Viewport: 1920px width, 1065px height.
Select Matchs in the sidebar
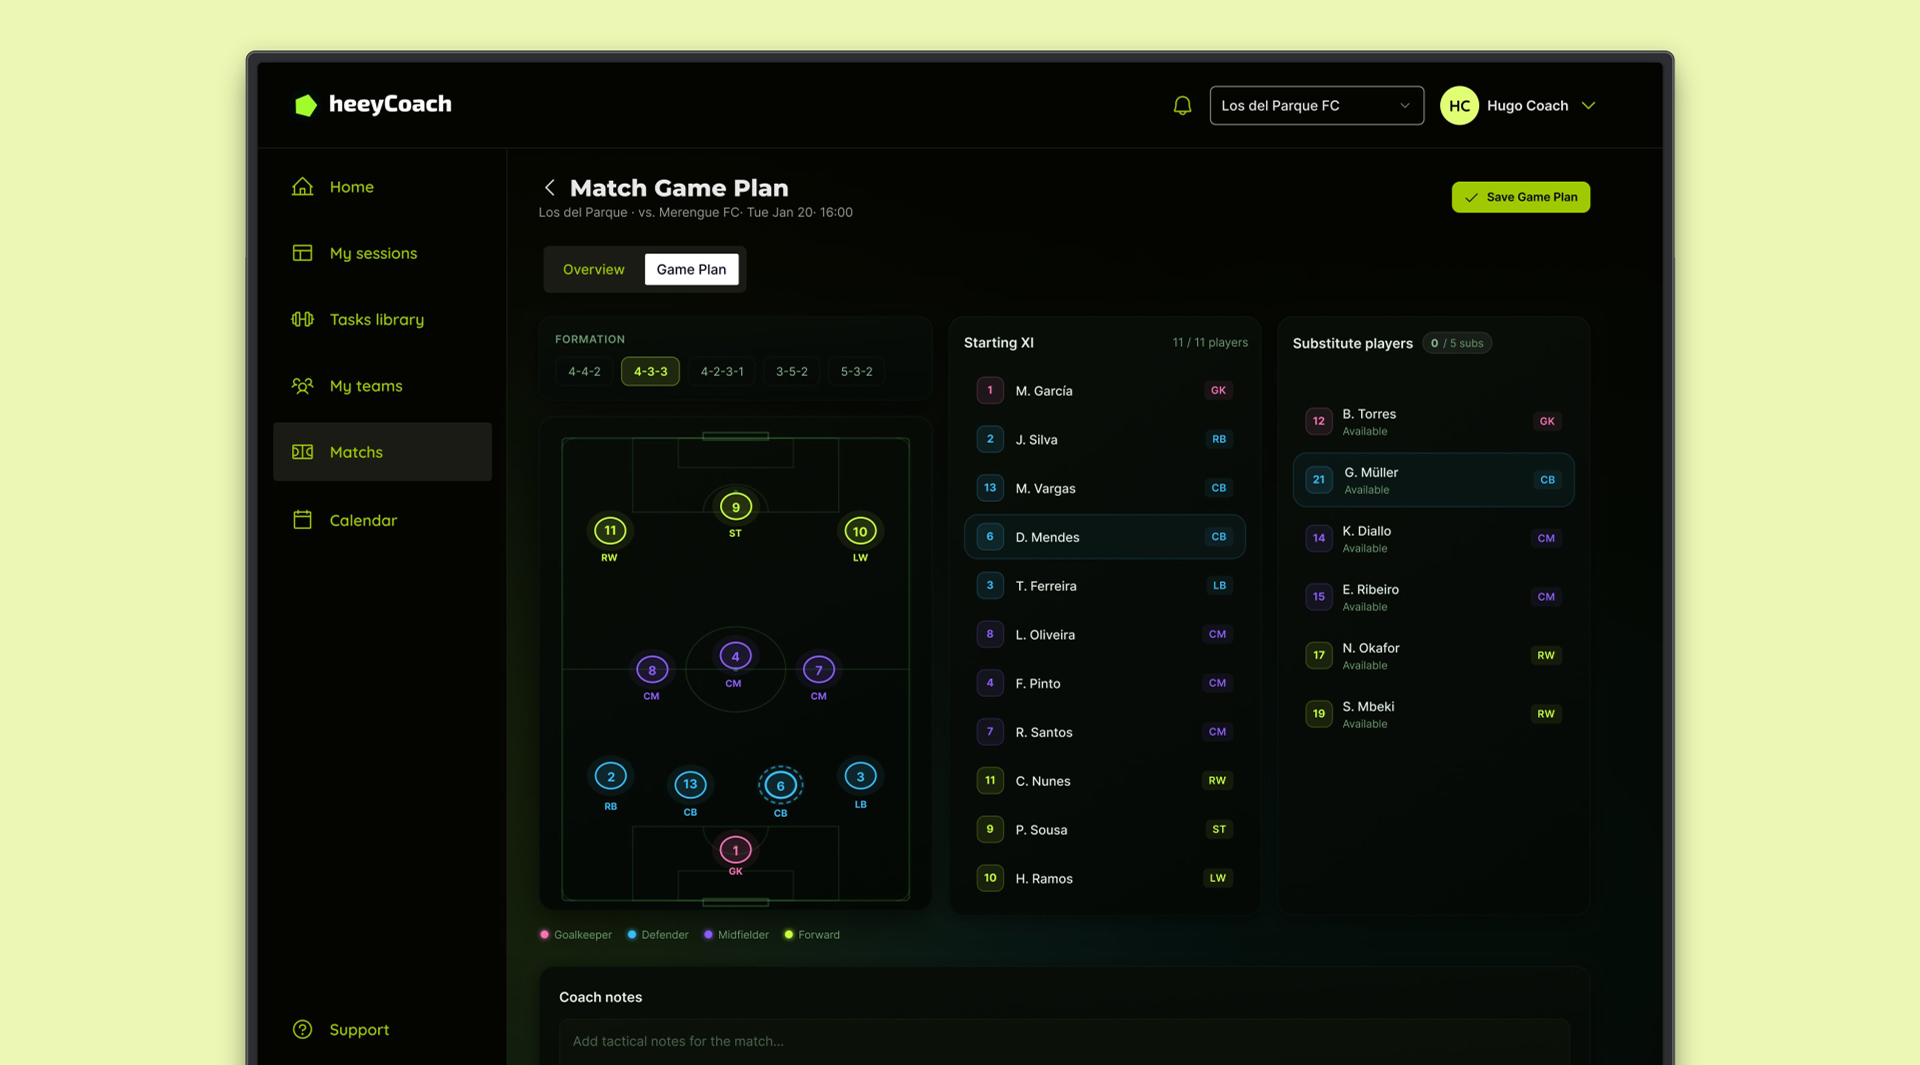[382, 452]
